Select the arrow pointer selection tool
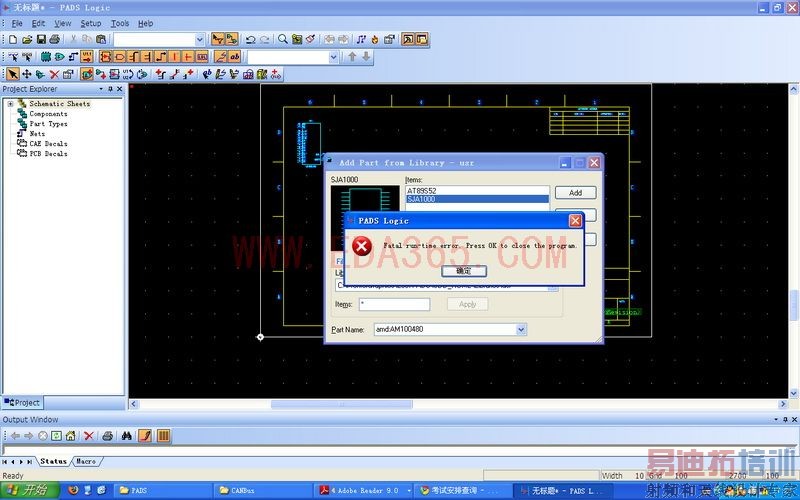The image size is (800, 500). click(12, 73)
